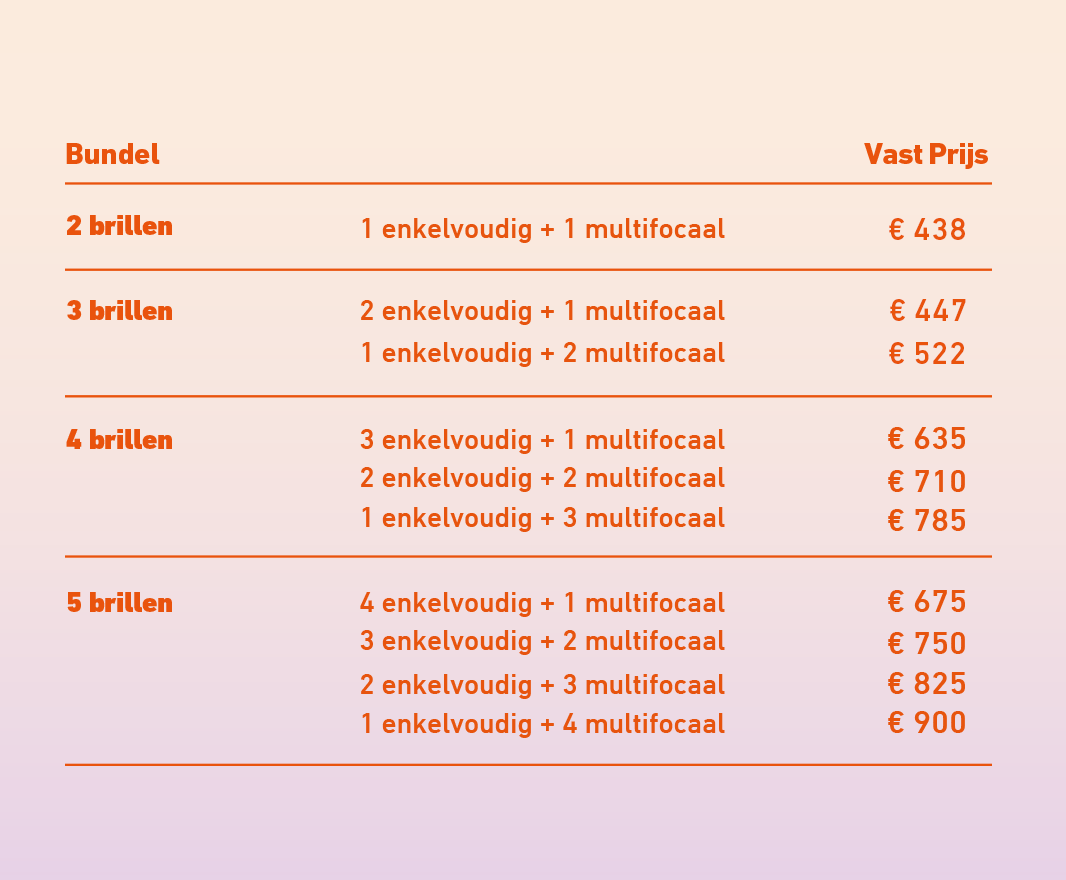Click the € 438 price
This screenshot has height=880, width=1066.
pos(927,231)
